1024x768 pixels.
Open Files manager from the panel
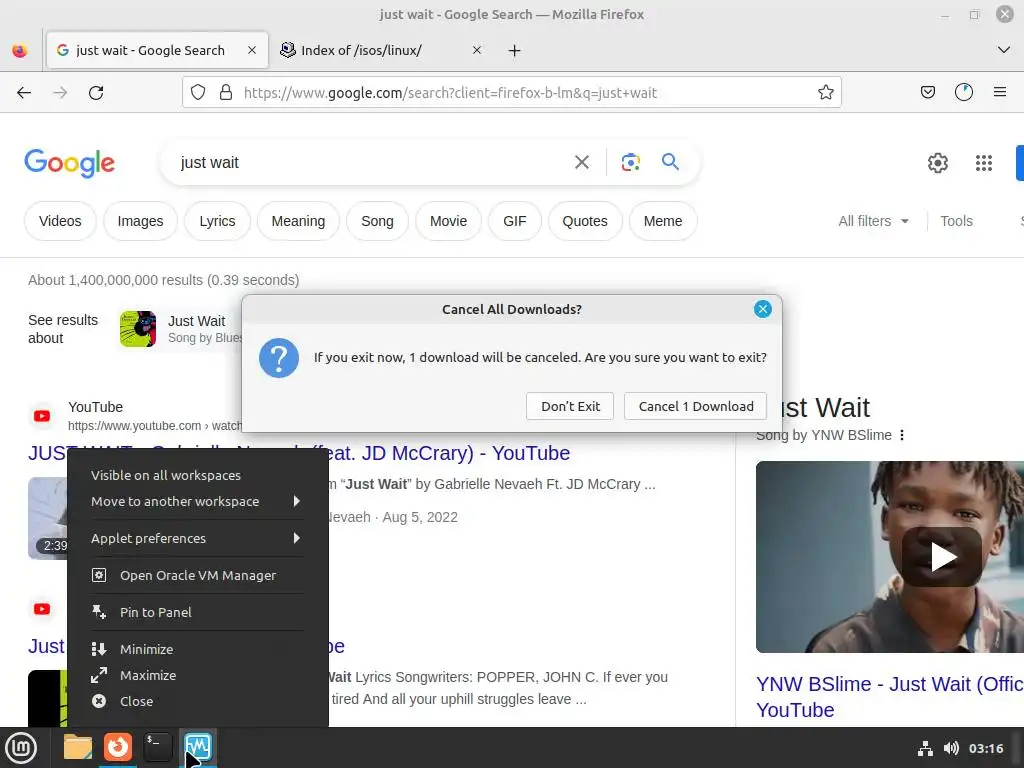78,747
